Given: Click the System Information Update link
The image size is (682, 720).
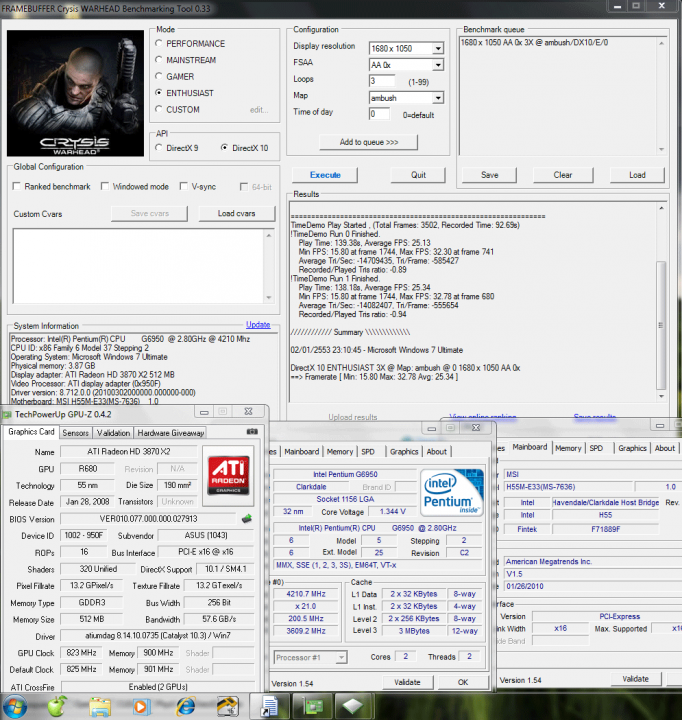Looking at the screenshot, I should pyautogui.click(x=258, y=325).
